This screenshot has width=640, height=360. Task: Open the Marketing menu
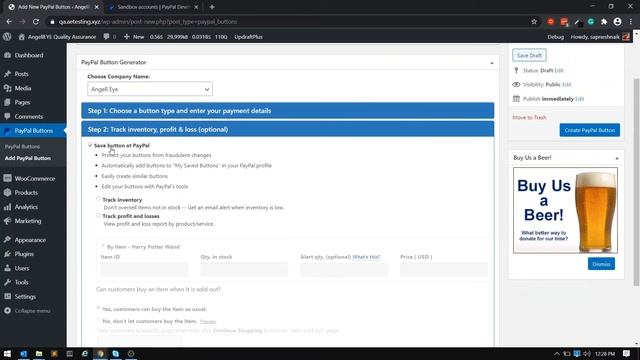coord(28,221)
